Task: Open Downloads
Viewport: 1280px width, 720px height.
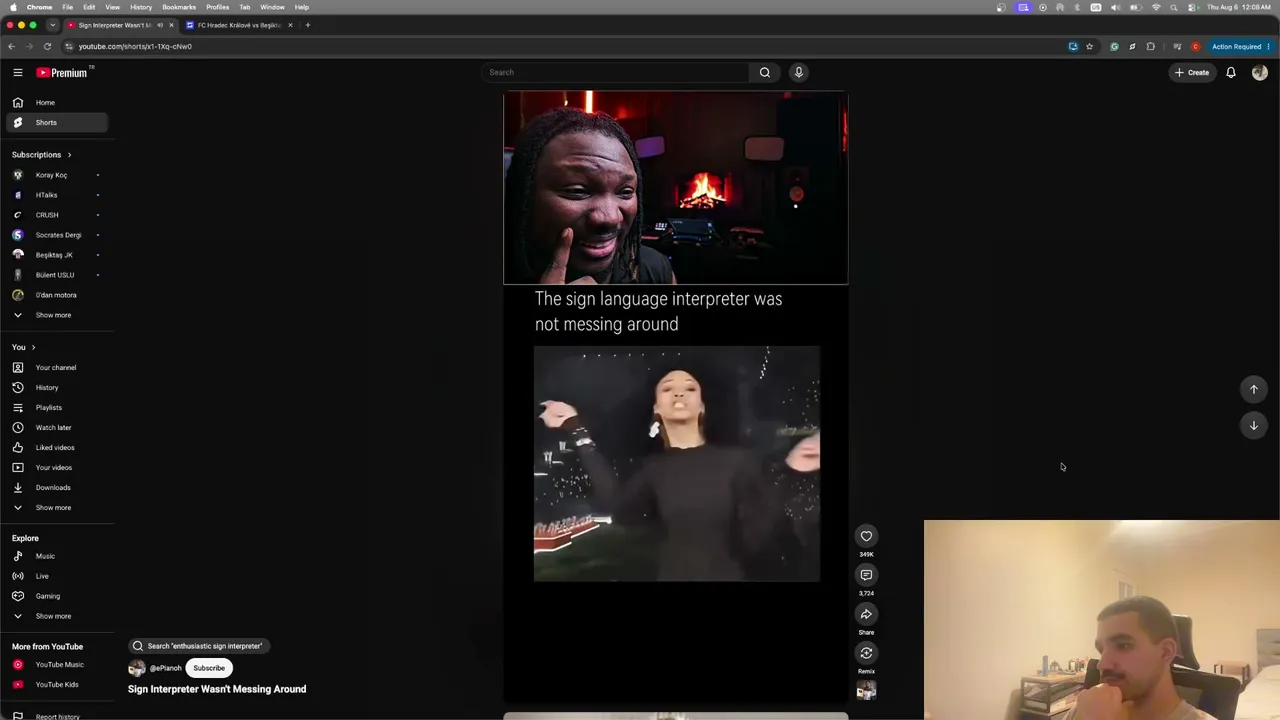Action: pos(56,487)
